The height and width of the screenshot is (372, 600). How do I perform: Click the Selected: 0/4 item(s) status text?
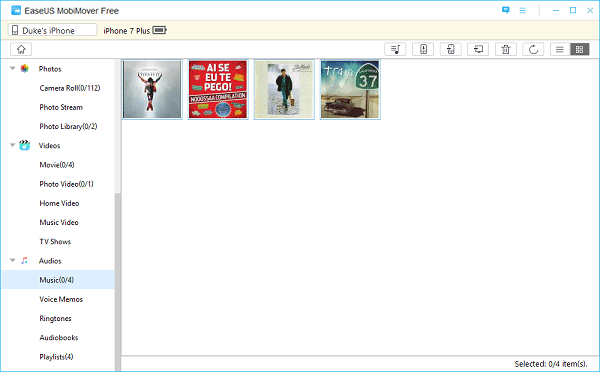(551, 364)
